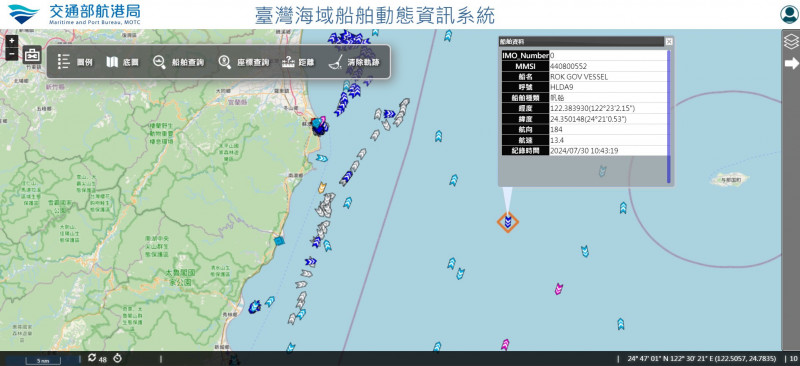
Task: Click 清除軌跡 to clear vessel tracks
Action: (x=354, y=62)
